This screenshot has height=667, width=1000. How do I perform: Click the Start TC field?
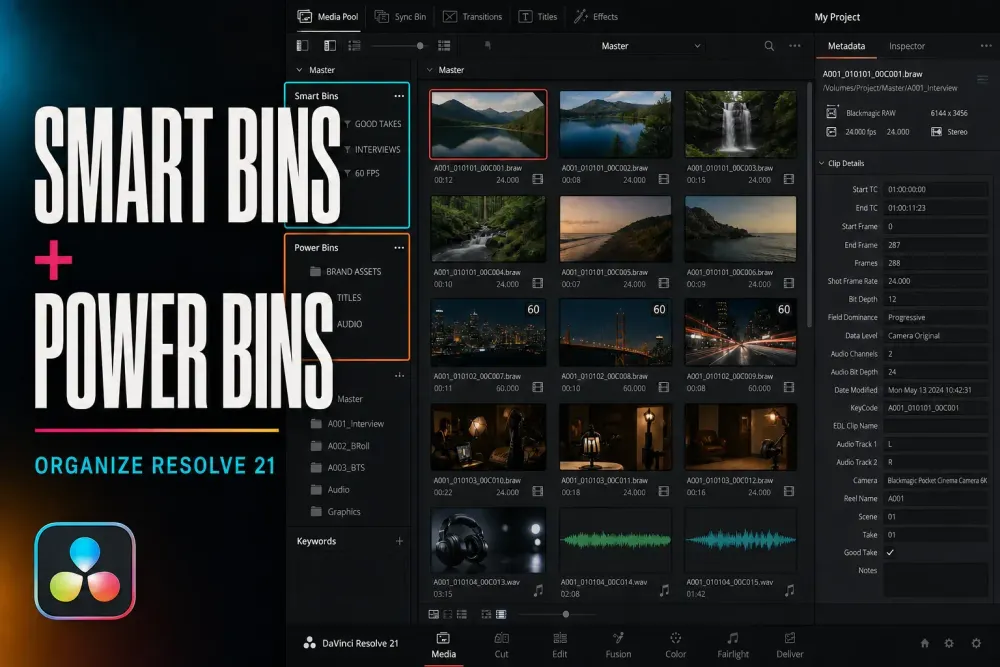[x=936, y=189]
